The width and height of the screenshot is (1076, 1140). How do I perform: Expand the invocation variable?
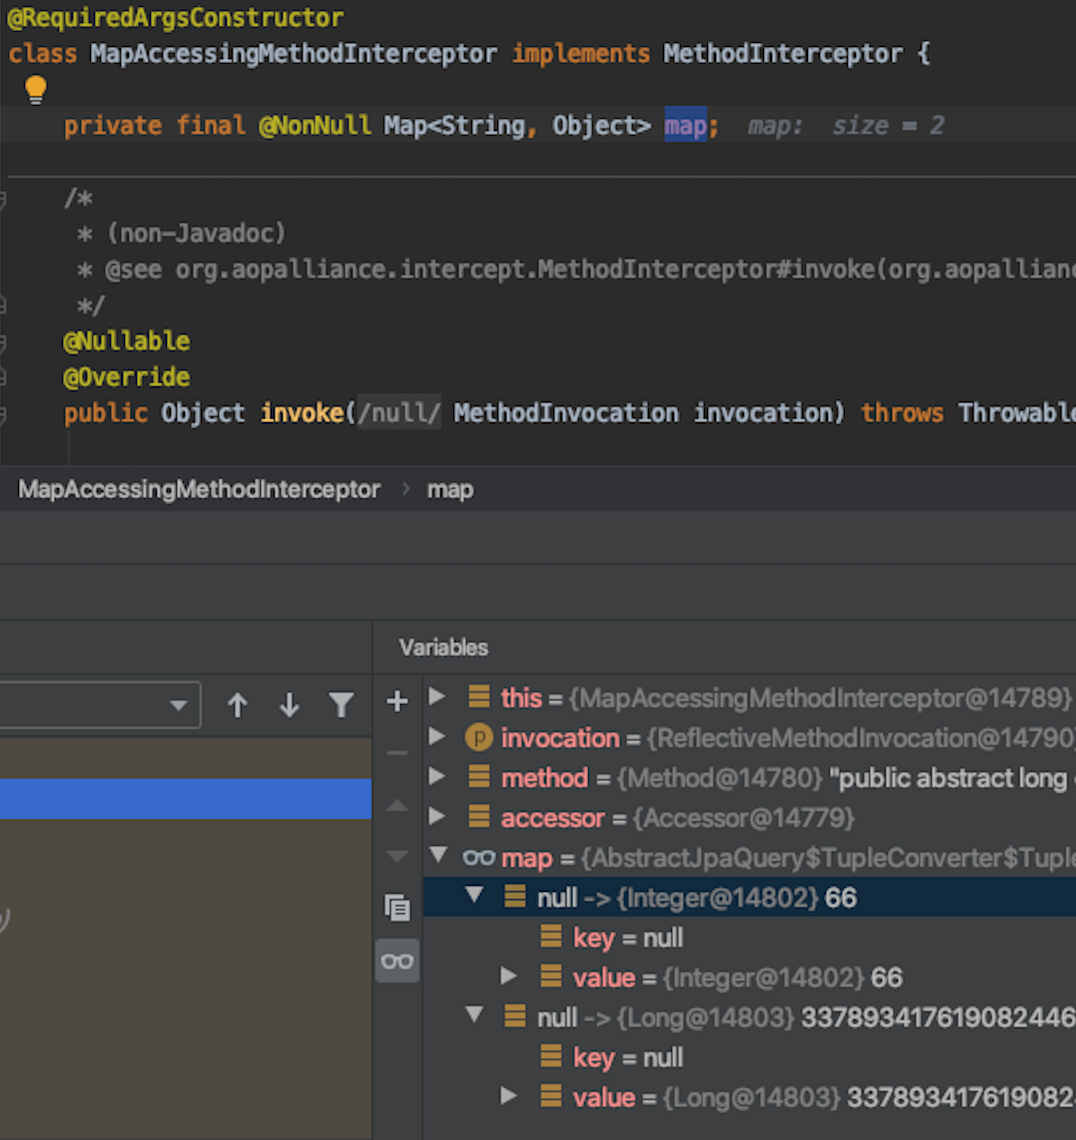pos(437,738)
